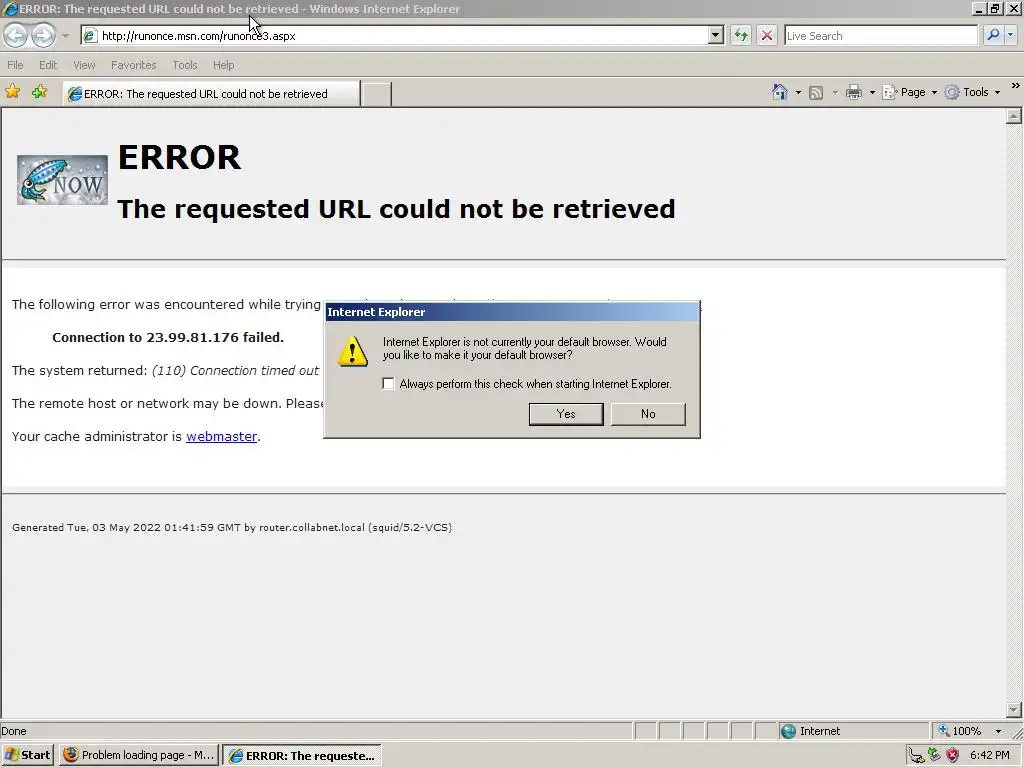Click the Search magnifier icon
The width and height of the screenshot is (1024, 768).
tap(993, 35)
